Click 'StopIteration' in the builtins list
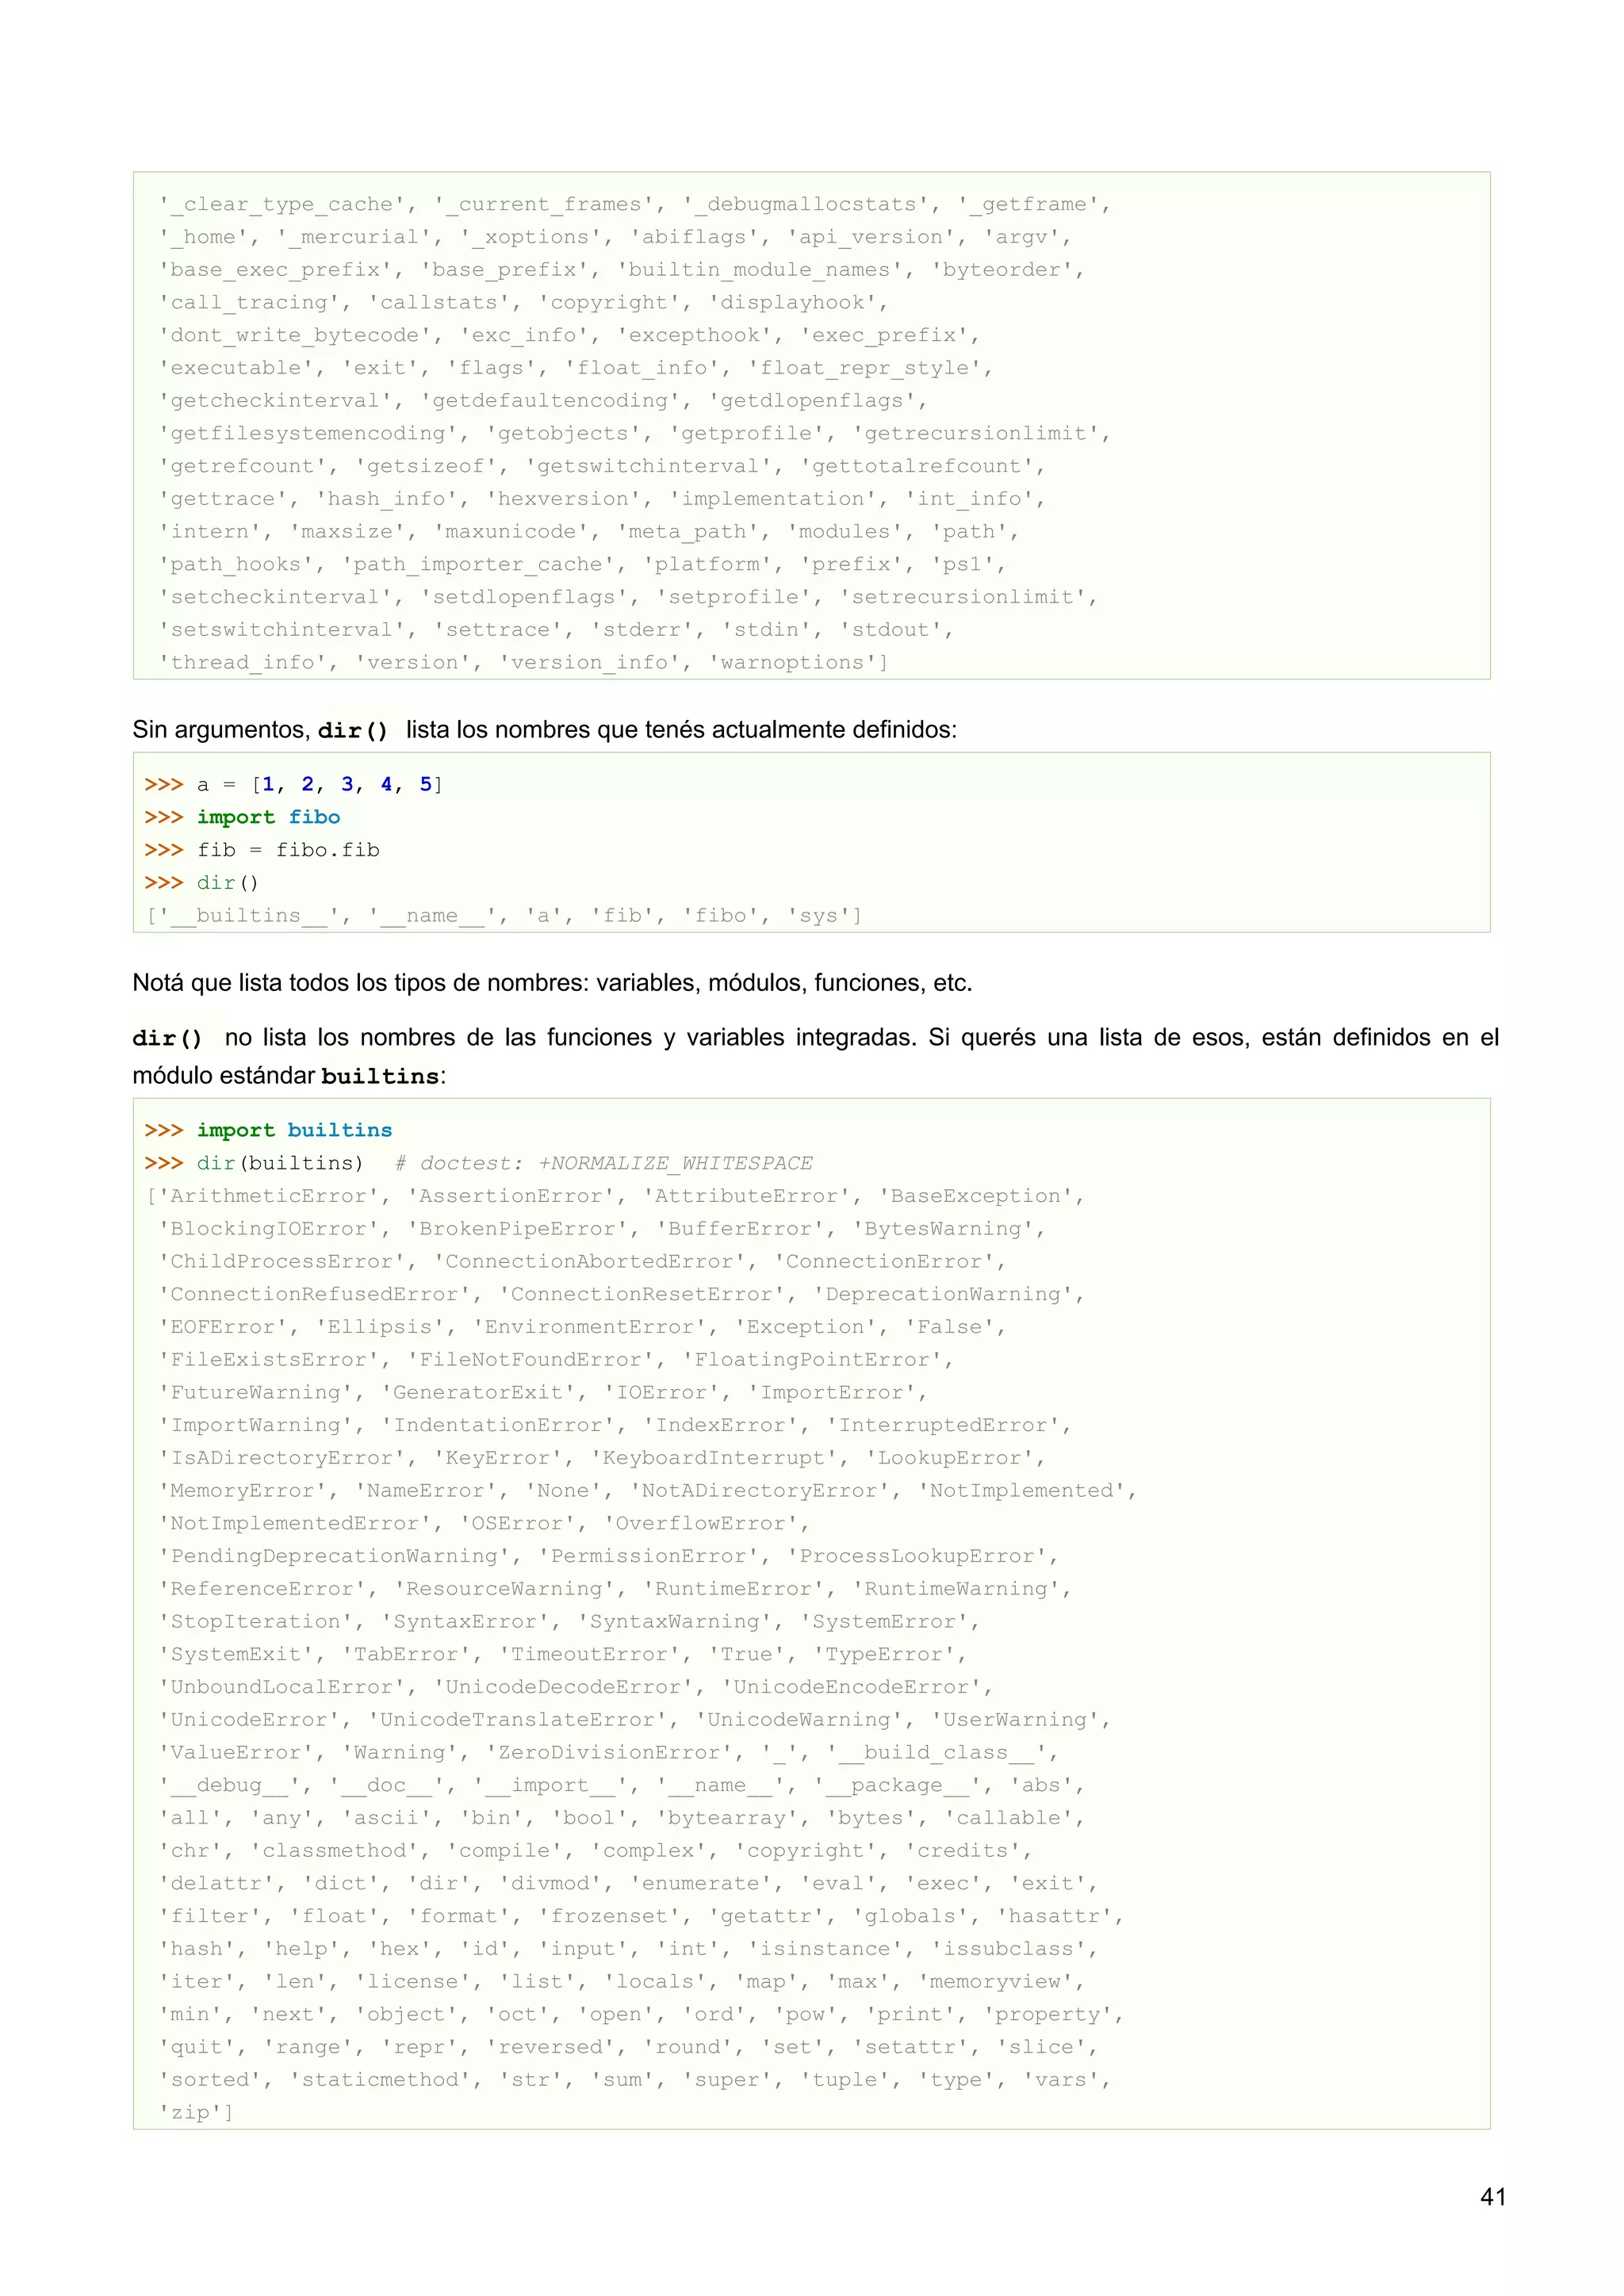This screenshot has width=1624, height=2296. coord(255,1622)
